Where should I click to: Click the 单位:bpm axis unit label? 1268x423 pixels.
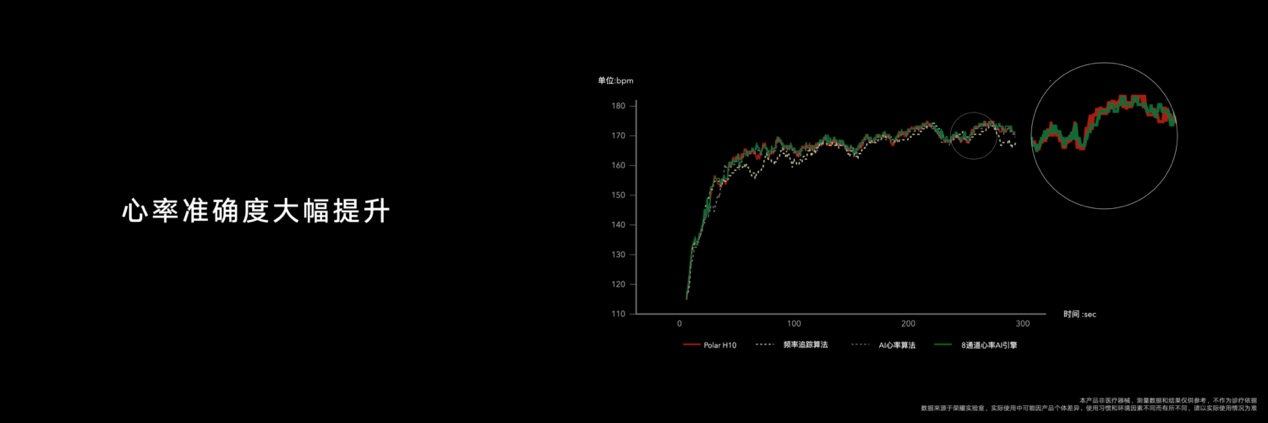(x=616, y=80)
